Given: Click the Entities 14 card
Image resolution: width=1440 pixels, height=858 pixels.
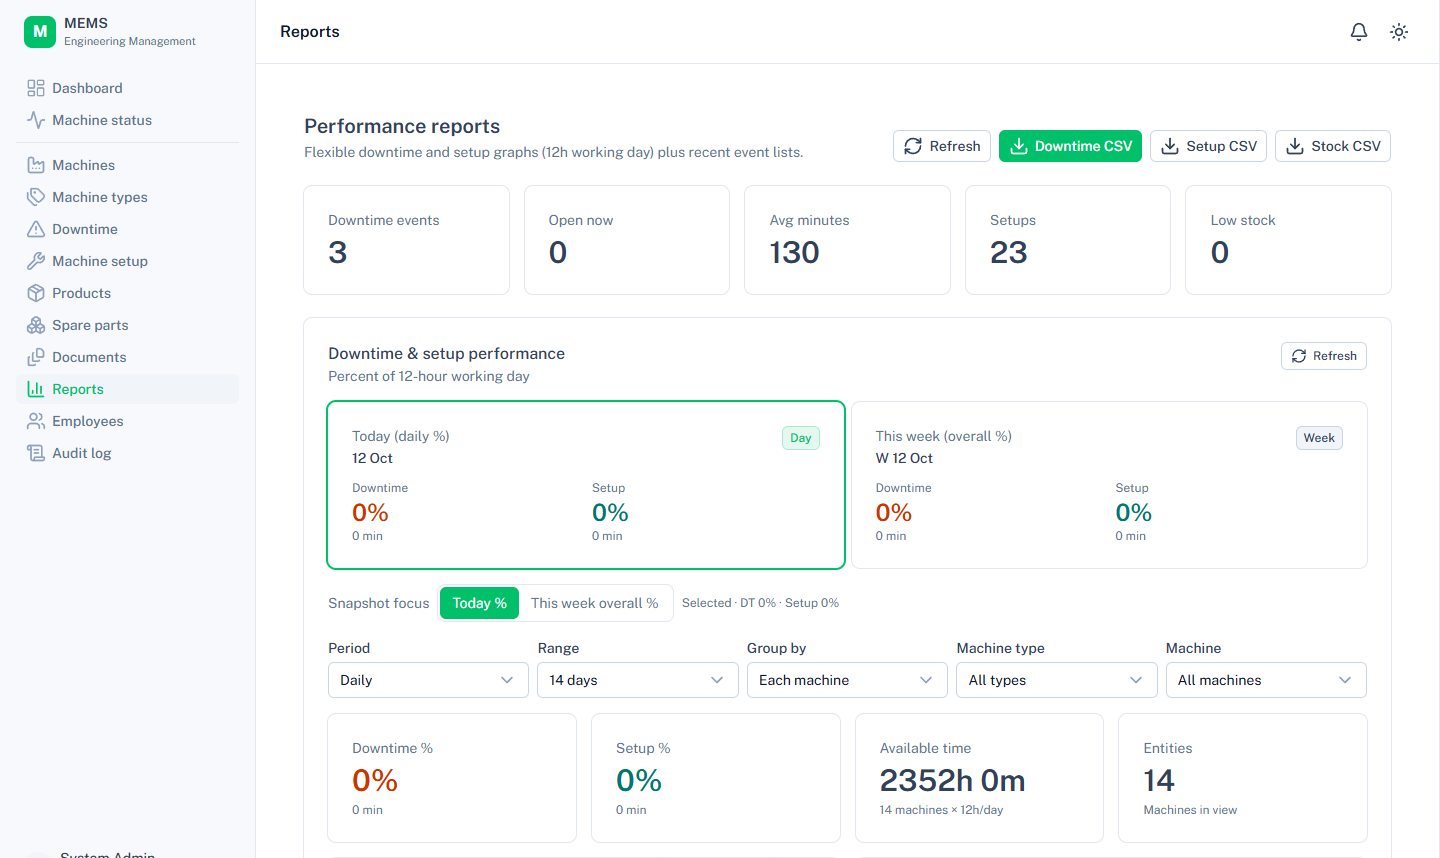Looking at the screenshot, I should [1243, 778].
